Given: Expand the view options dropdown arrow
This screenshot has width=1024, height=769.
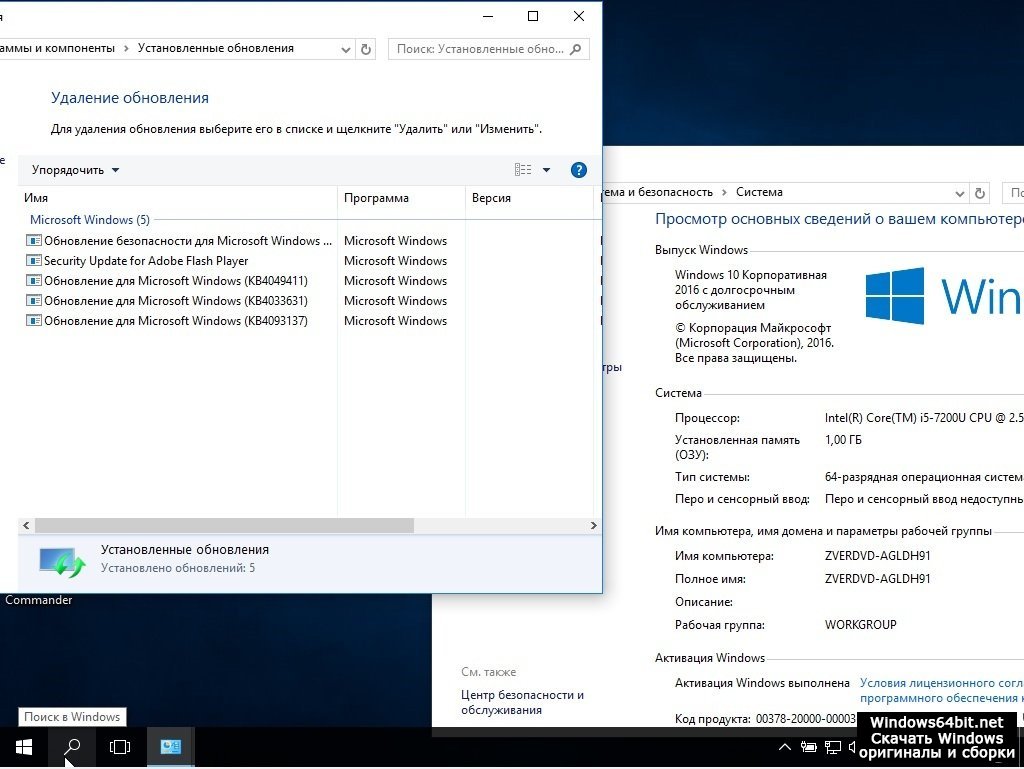Looking at the screenshot, I should point(546,170).
